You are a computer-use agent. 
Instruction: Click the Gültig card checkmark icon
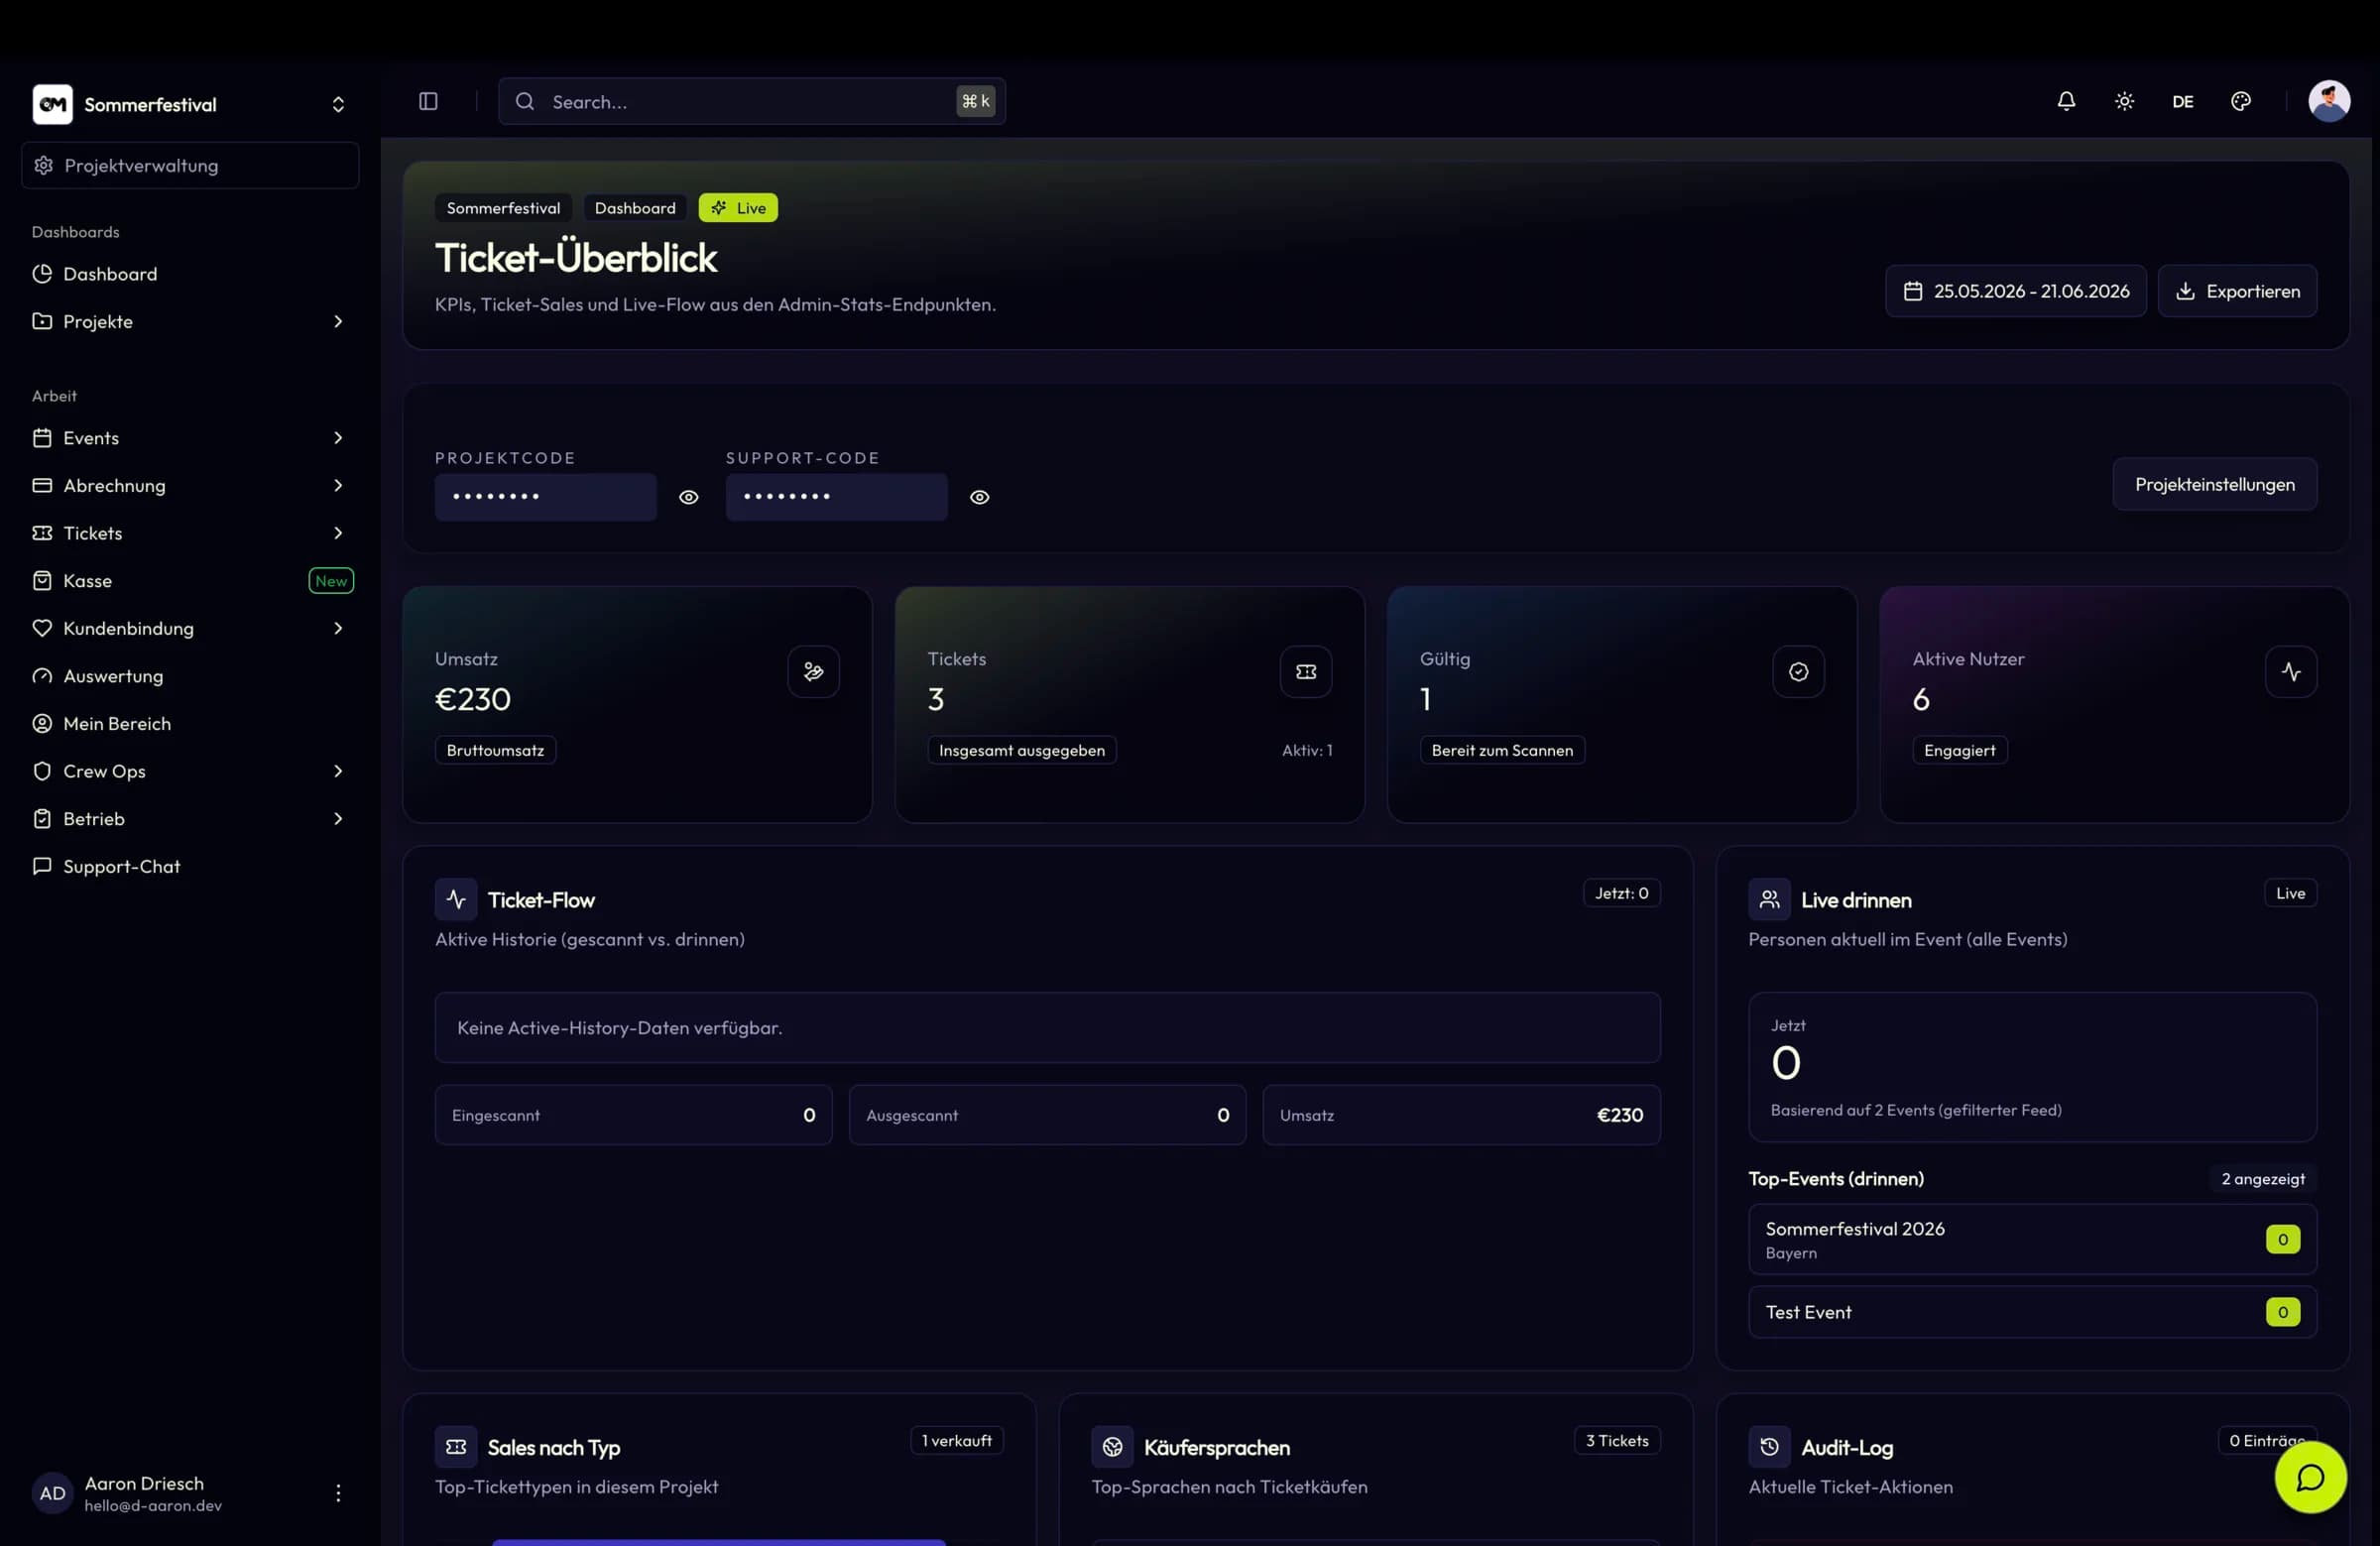point(1798,671)
